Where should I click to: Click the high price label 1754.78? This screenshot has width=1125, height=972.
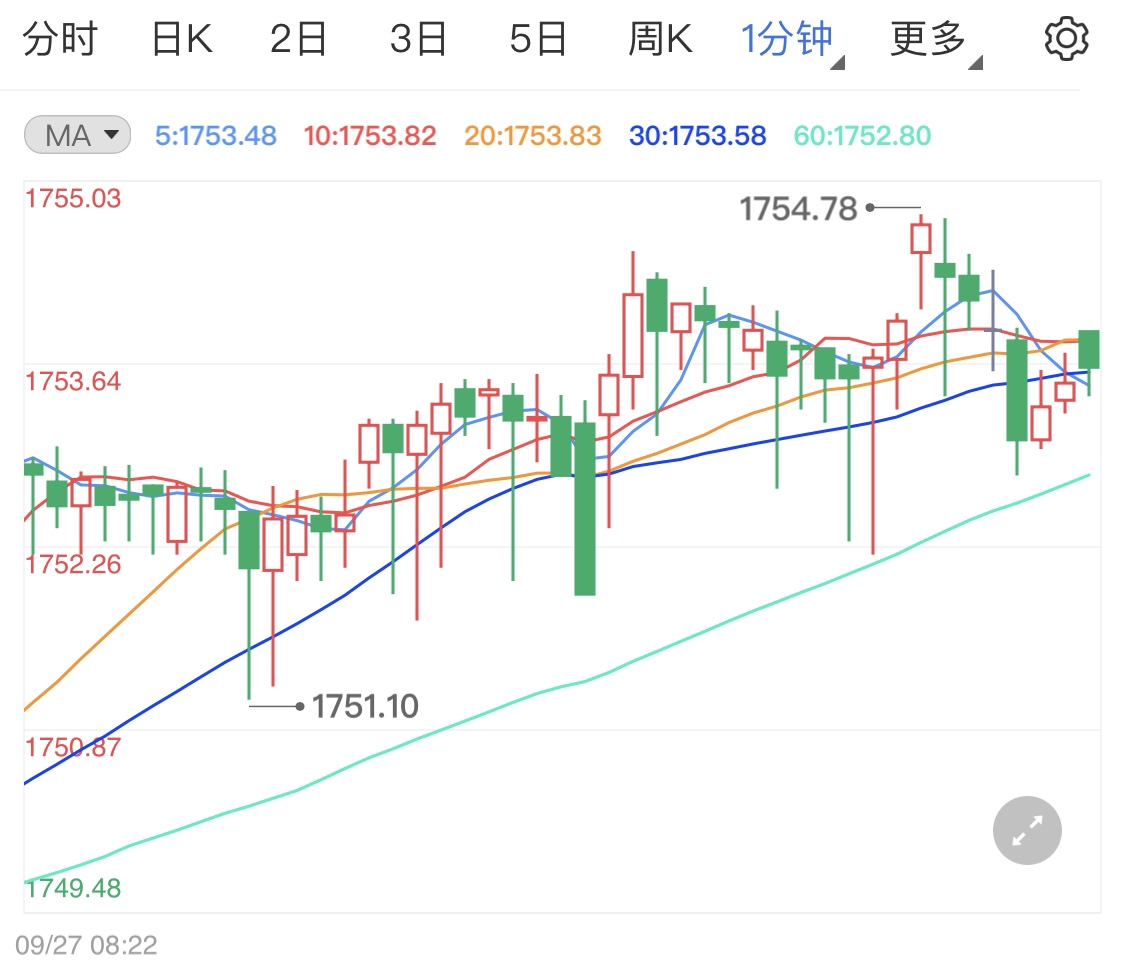(799, 209)
